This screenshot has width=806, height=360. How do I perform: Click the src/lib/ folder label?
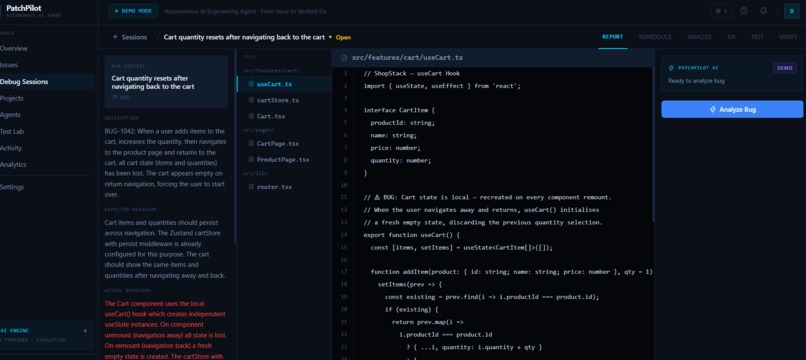click(257, 173)
